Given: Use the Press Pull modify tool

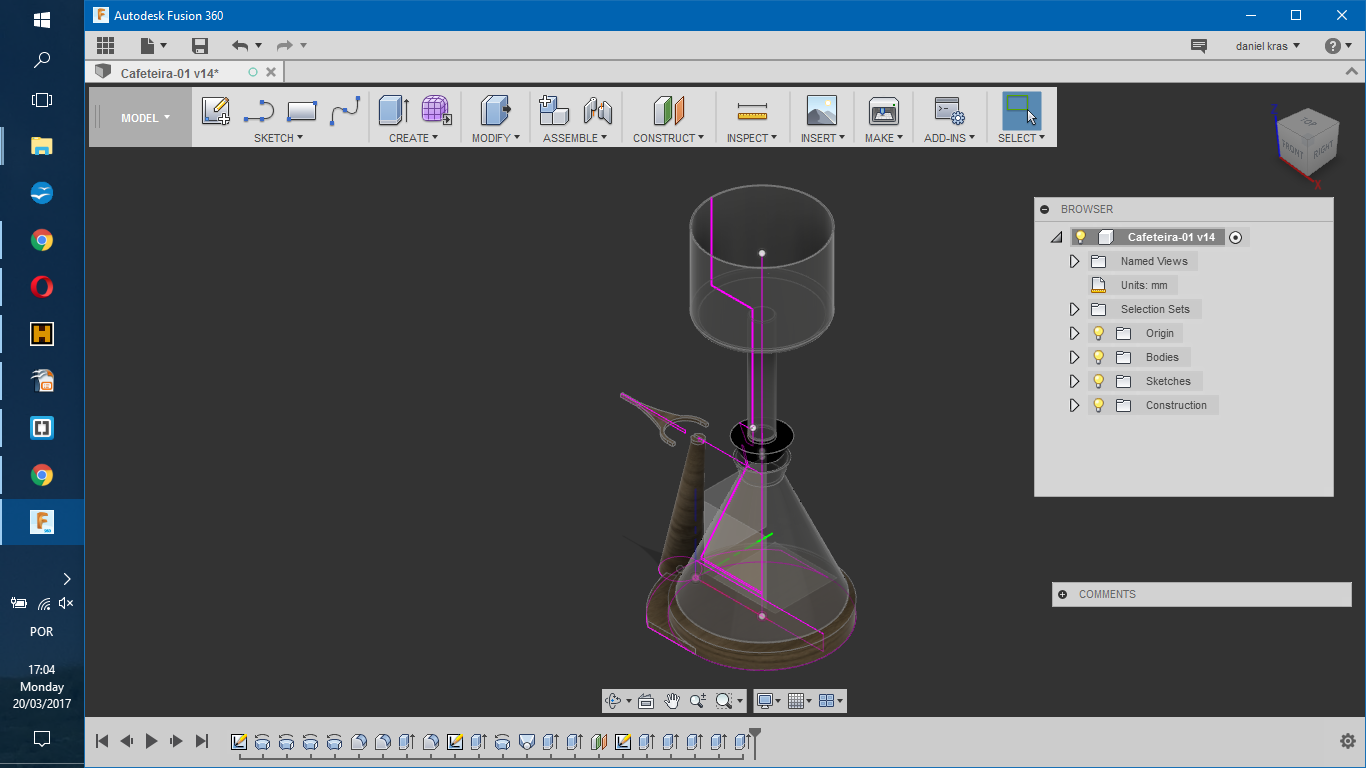Looking at the screenshot, I should pyautogui.click(x=495, y=110).
